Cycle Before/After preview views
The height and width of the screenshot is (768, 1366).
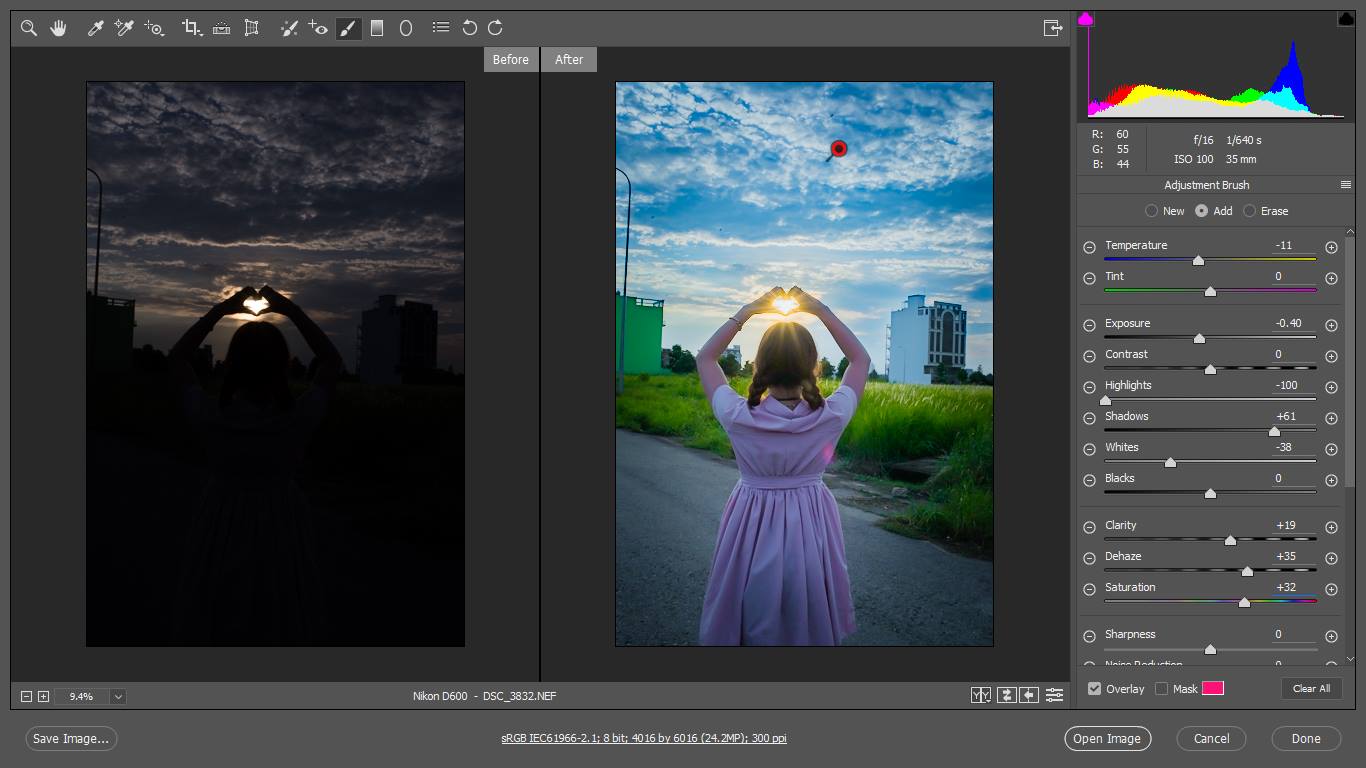click(981, 695)
